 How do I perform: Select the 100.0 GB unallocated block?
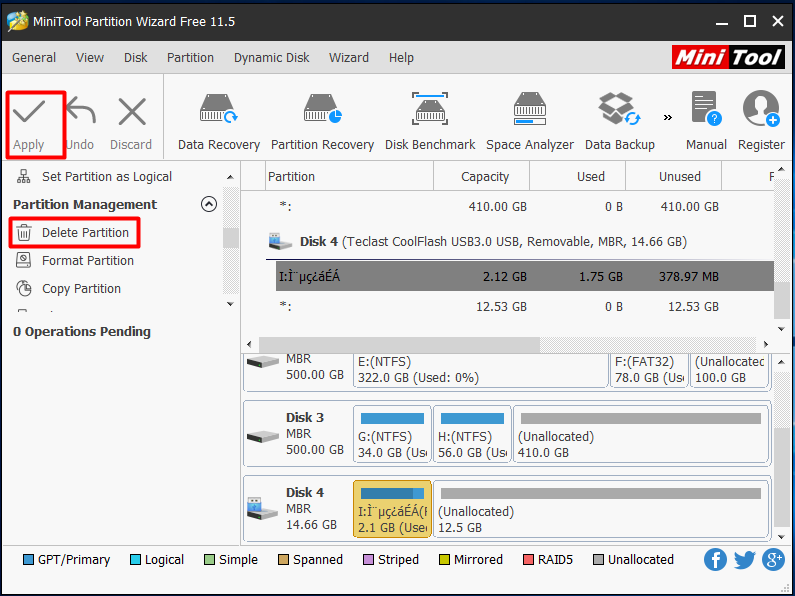tap(729, 371)
